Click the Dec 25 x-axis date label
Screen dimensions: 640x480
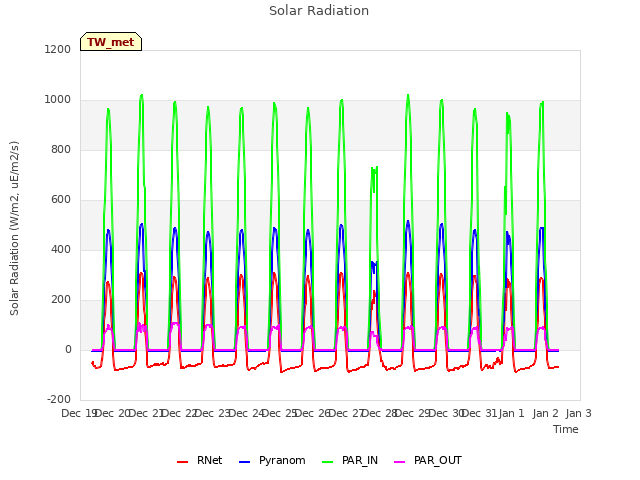click(279, 413)
